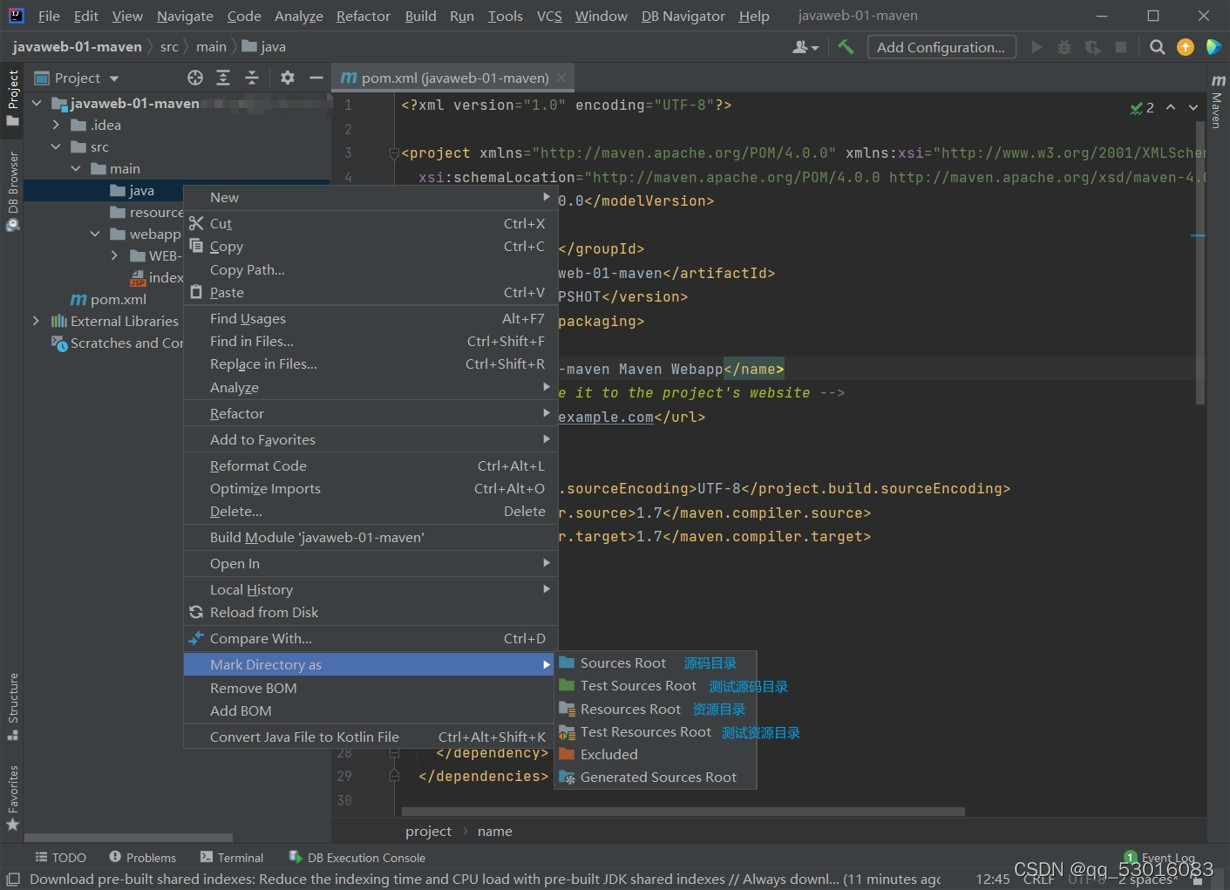Click the name breadcrumb below editor
Screen dimensions: 1230x890
click(495, 831)
